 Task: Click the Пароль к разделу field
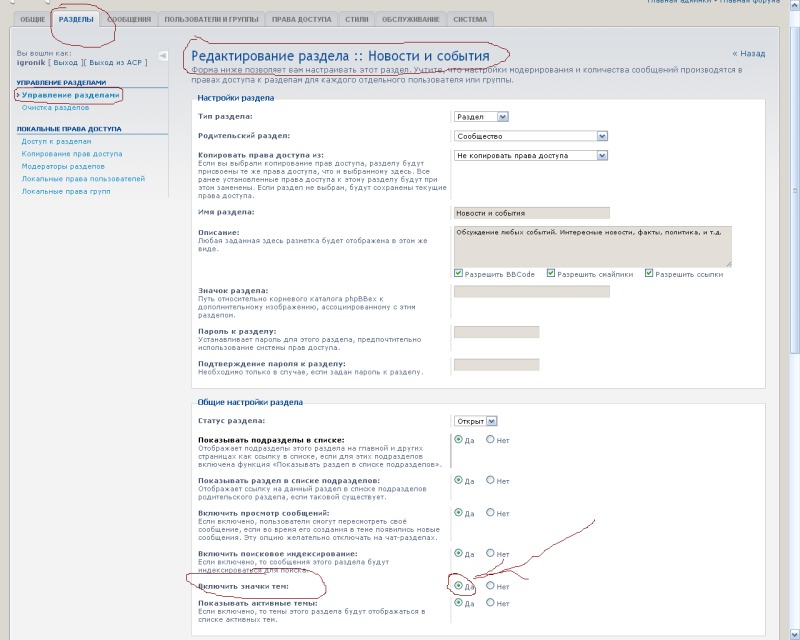496,332
